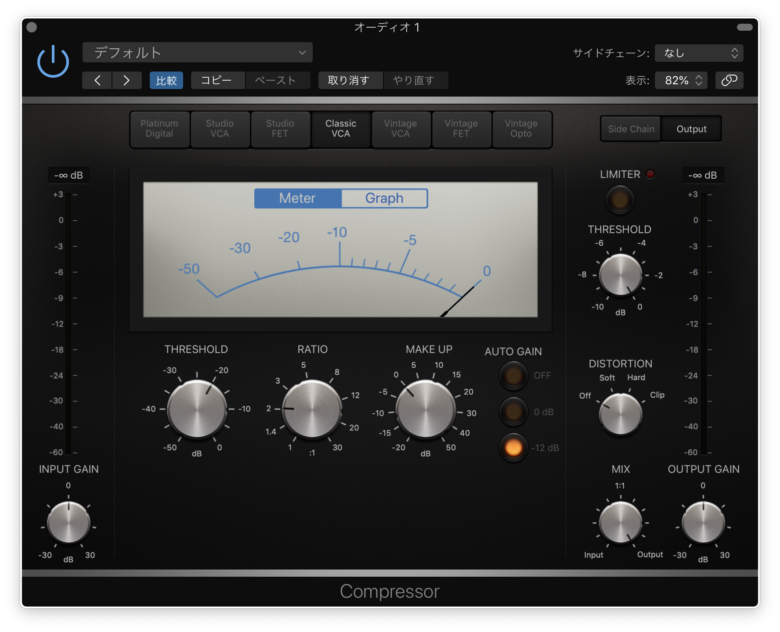This screenshot has width=780, height=632.
Task: Click the gain reduction VU meter display
Action: [x=340, y=249]
